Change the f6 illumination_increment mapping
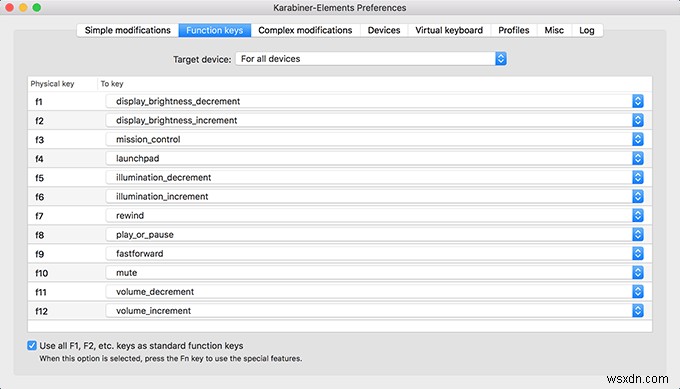Viewport: 680px width, 389px height. pyautogui.click(x=375, y=196)
